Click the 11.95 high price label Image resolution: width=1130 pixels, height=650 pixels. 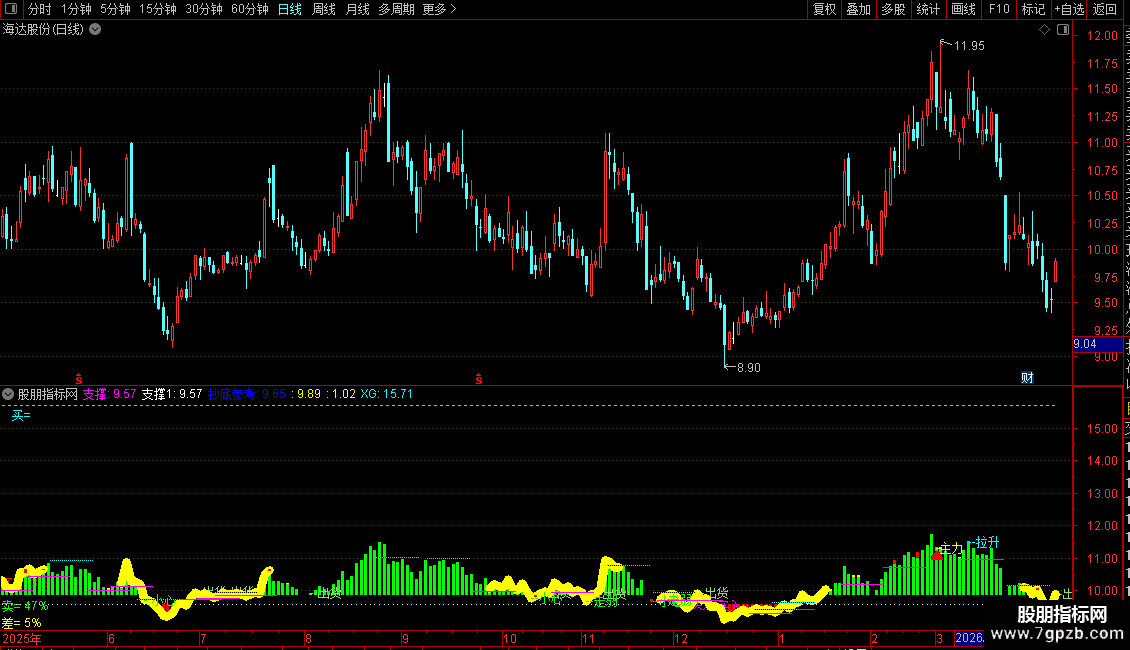pyautogui.click(x=969, y=46)
